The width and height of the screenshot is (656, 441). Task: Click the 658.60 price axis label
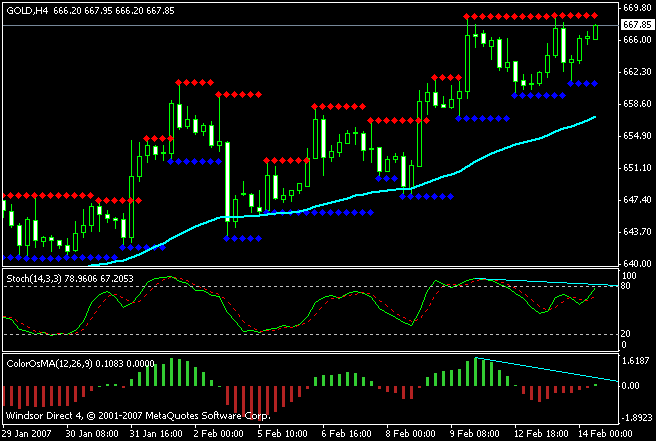[x=637, y=104]
